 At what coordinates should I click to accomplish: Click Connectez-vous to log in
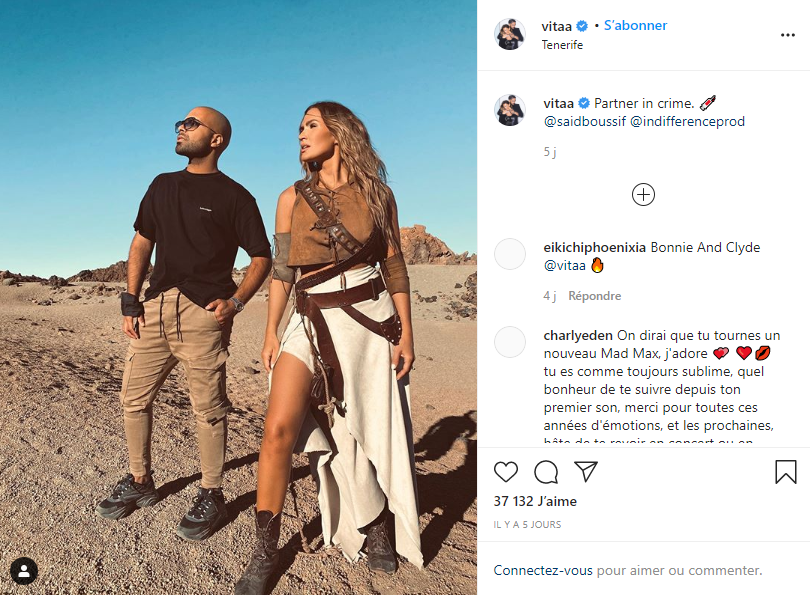pos(543,570)
